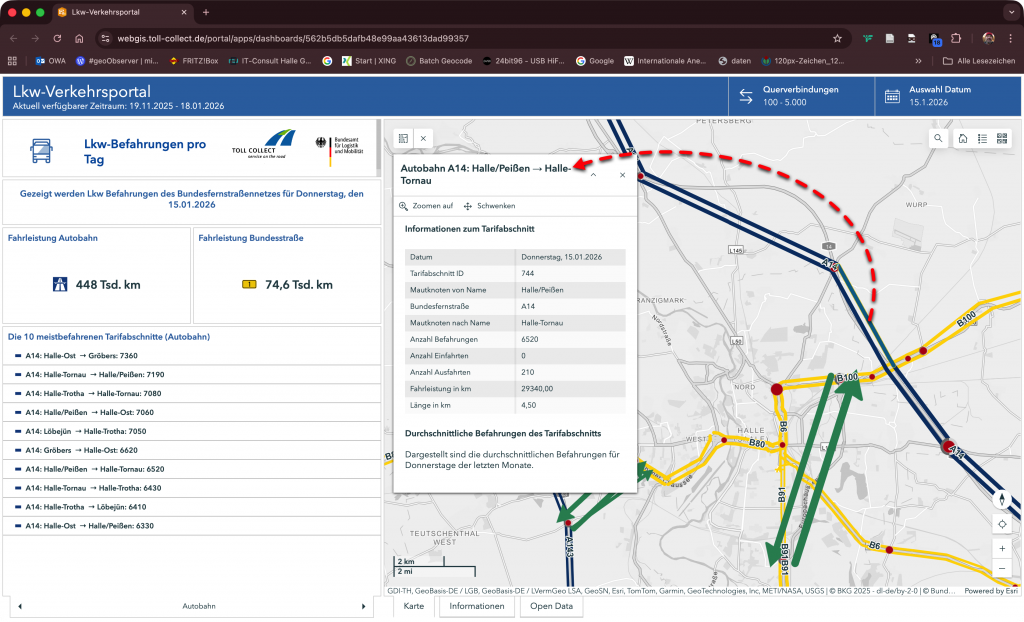Open the Querverbindungen filter selector
The image size is (1024, 622).
pyautogui.click(x=801, y=96)
